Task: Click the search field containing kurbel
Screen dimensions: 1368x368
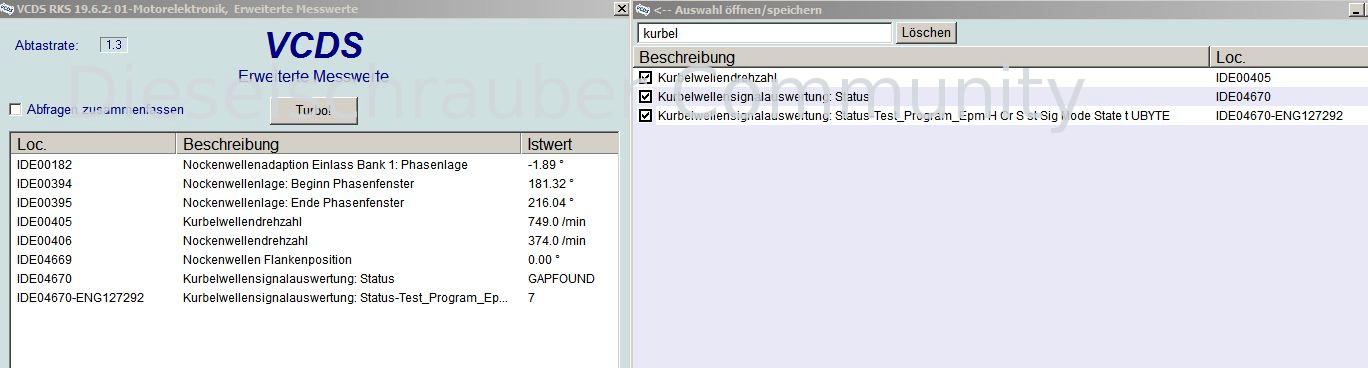Action: 764,33
